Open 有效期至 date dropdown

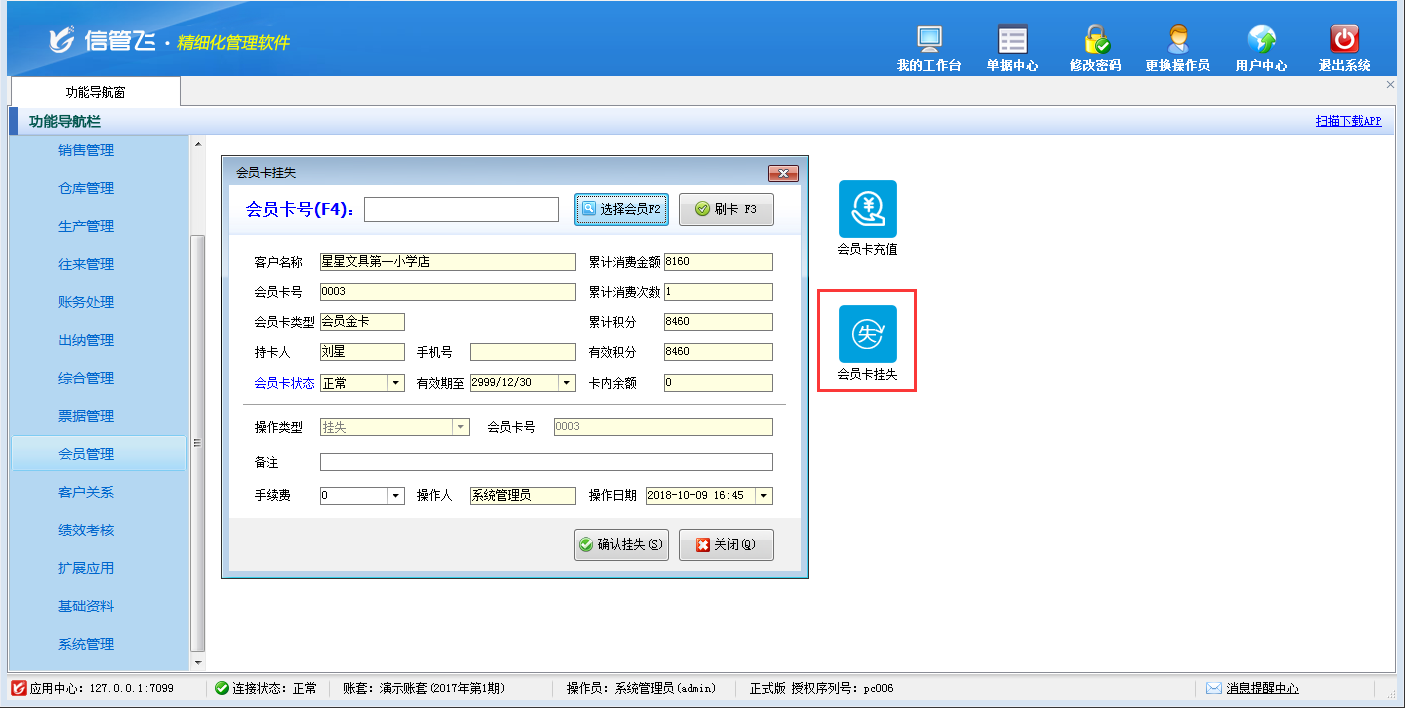pos(567,383)
